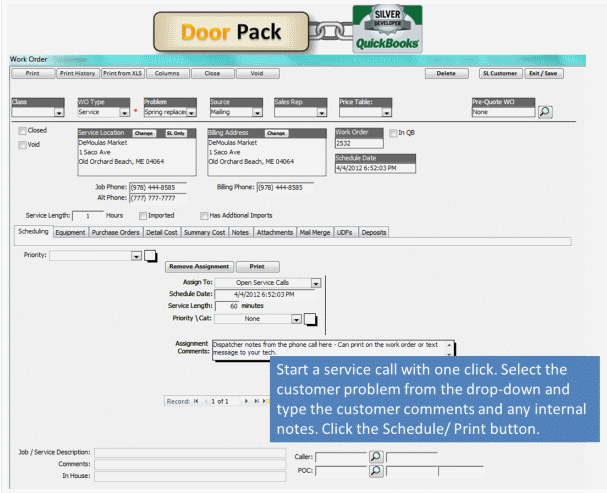Expand the Priority dropdown under Scheduling
Viewport: 607px width, 493px height.
[136, 256]
